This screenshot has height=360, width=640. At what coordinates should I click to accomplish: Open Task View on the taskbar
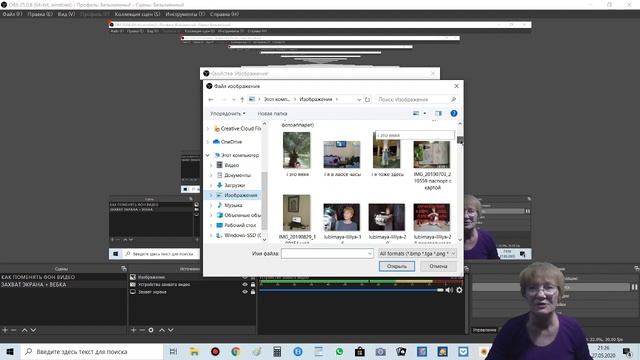[x=173, y=351]
